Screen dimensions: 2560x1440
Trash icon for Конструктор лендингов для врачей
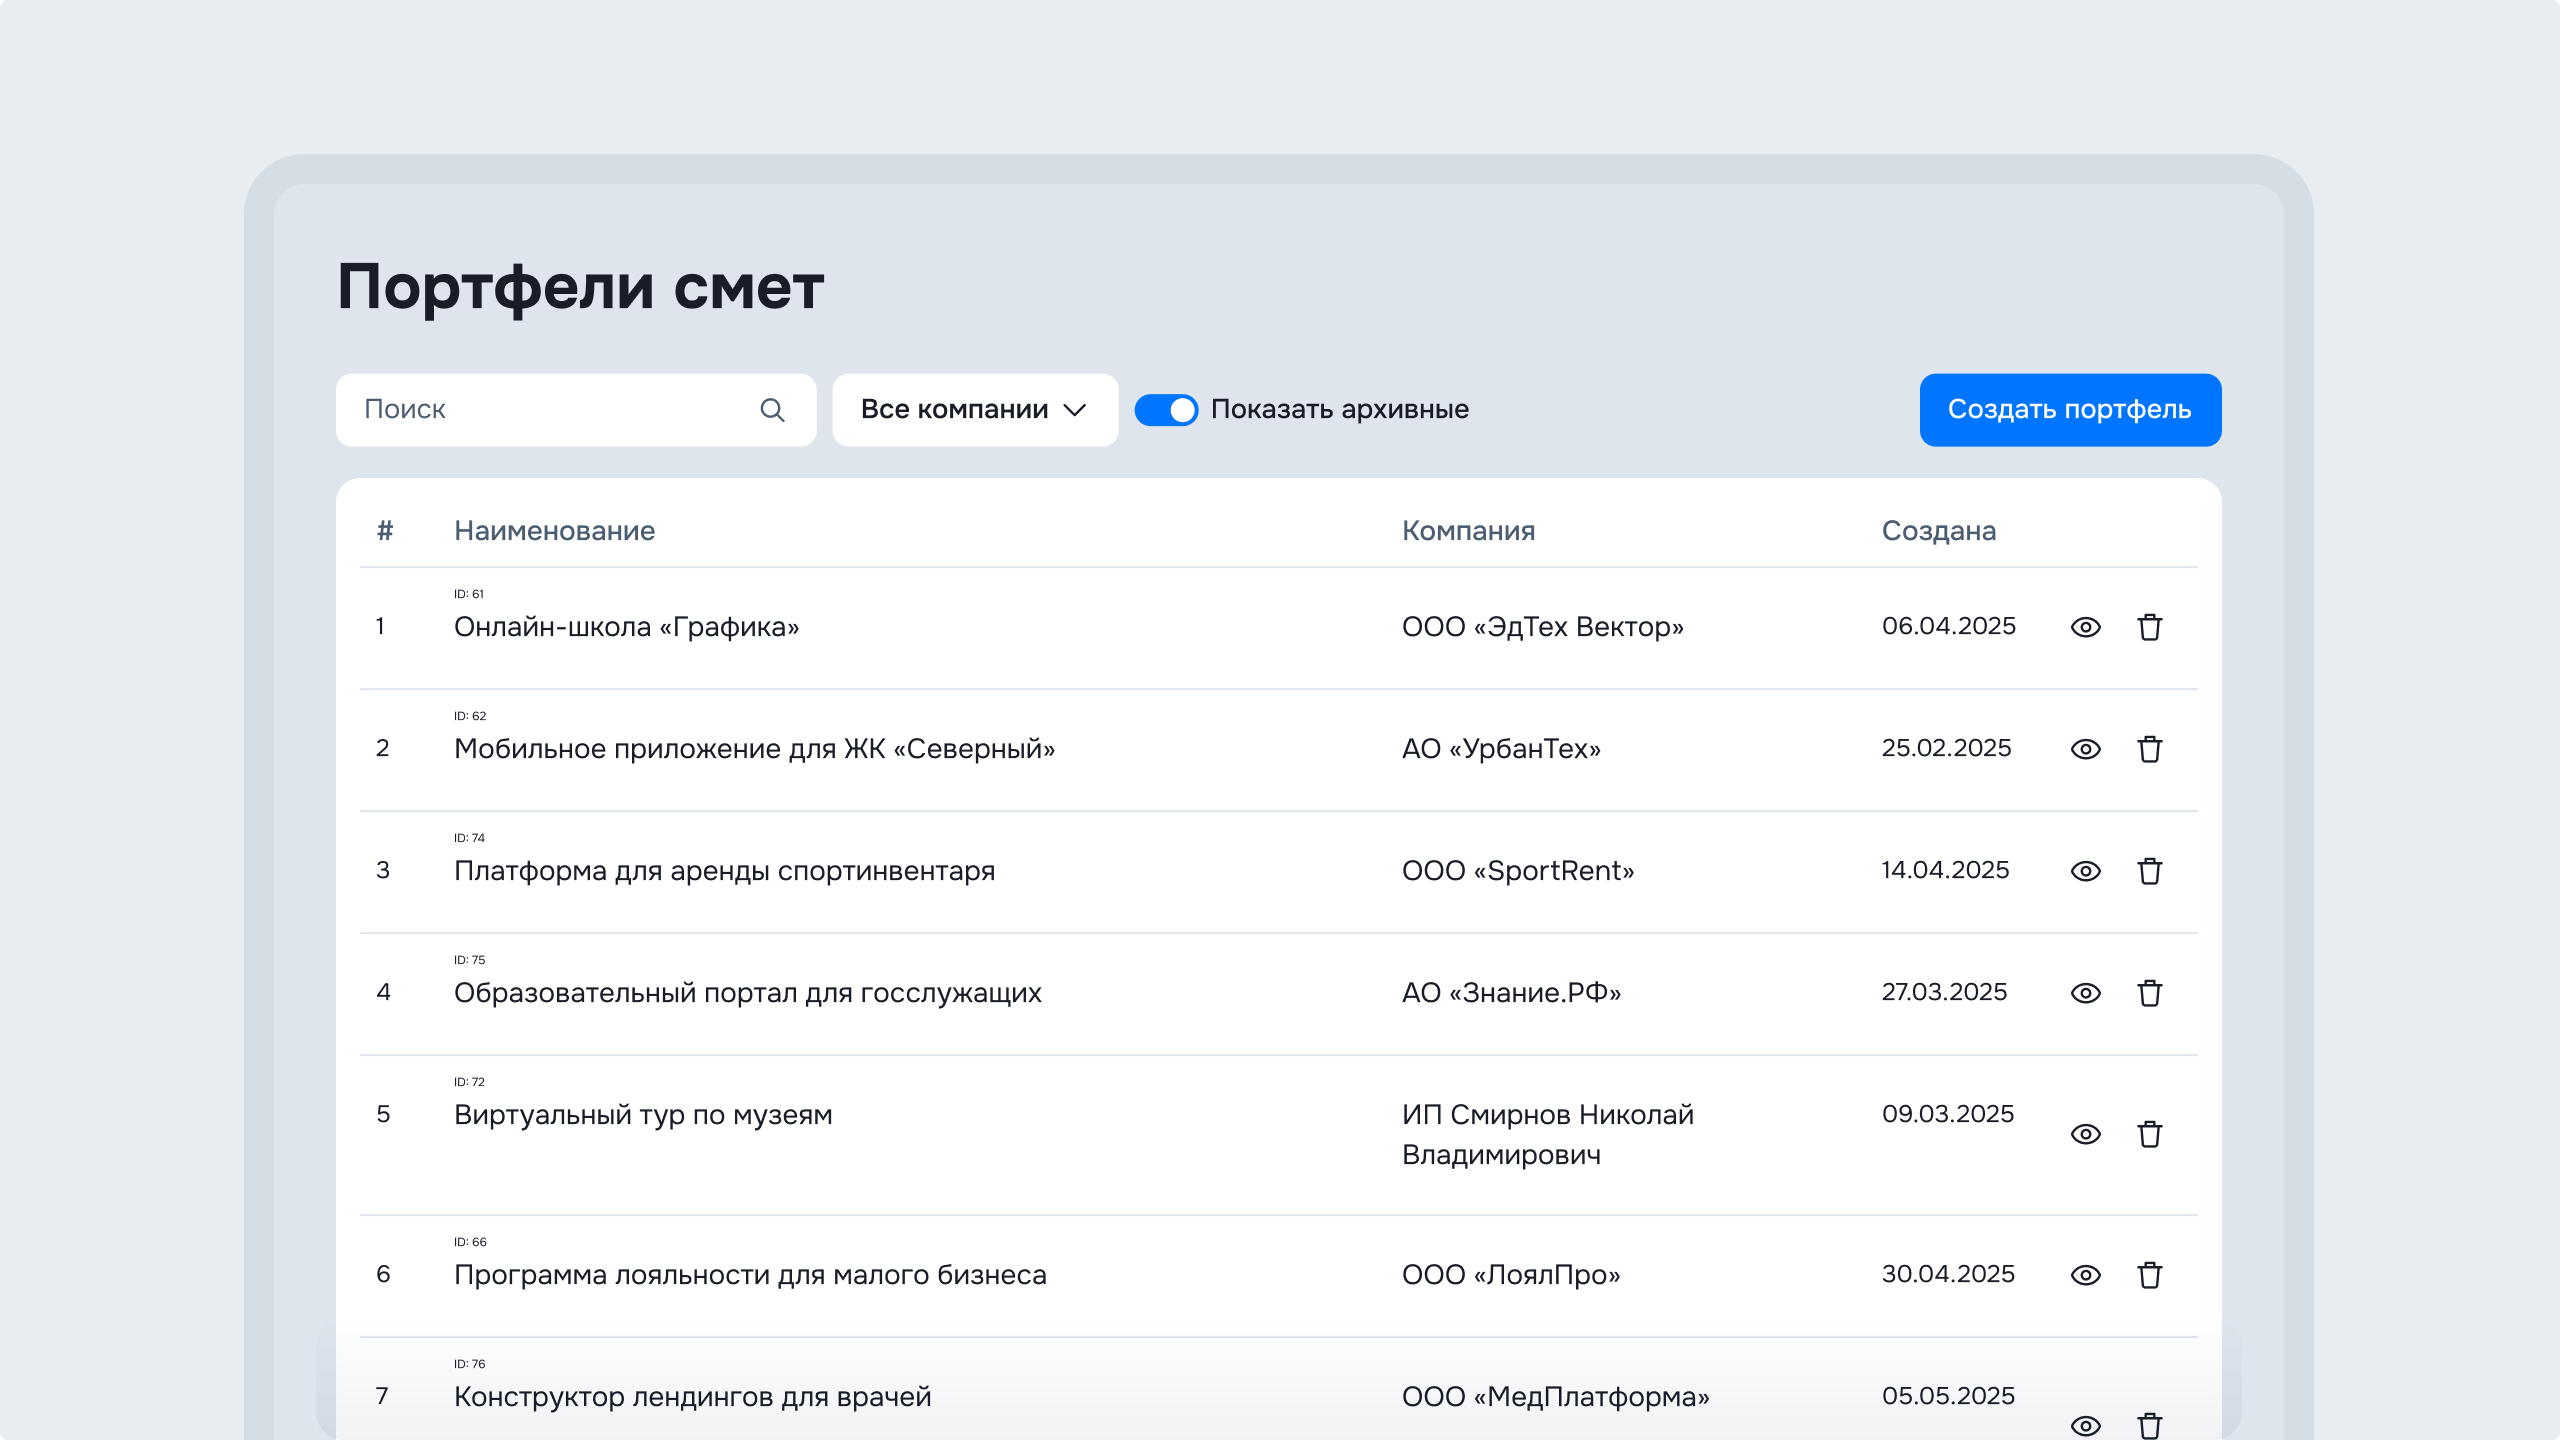pos(2150,1426)
